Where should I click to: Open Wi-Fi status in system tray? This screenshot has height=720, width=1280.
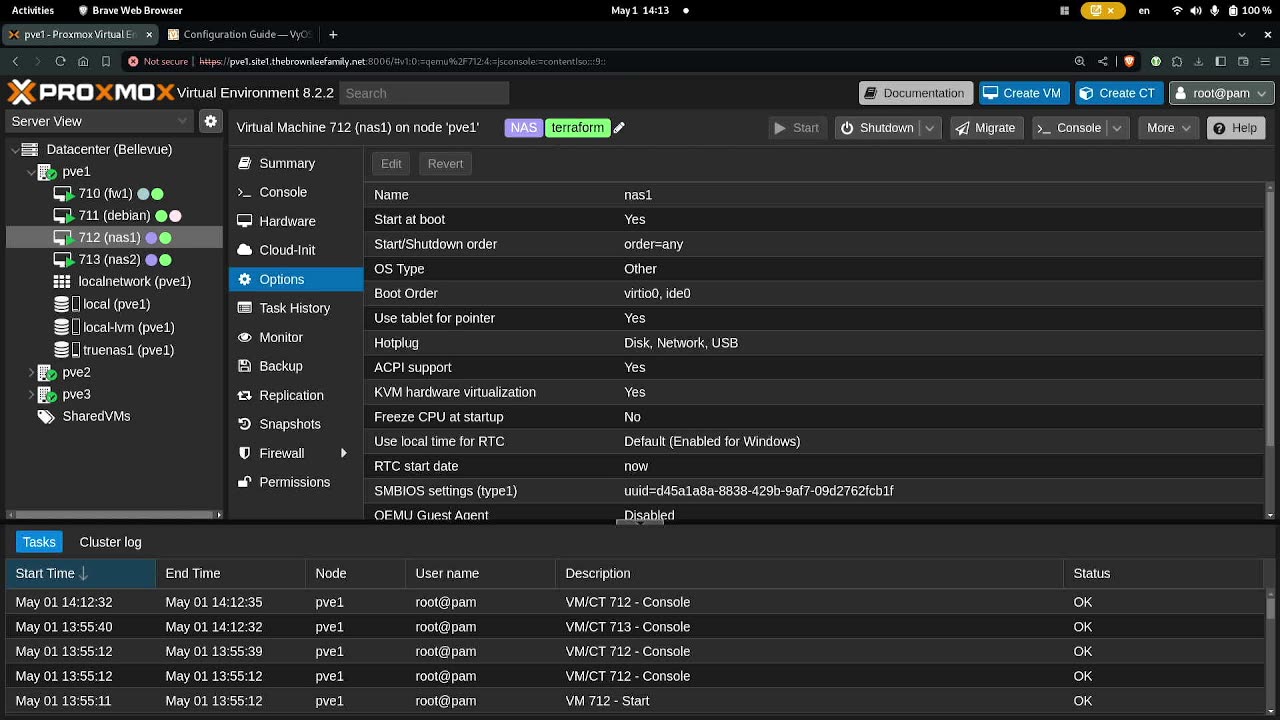[x=1177, y=10]
